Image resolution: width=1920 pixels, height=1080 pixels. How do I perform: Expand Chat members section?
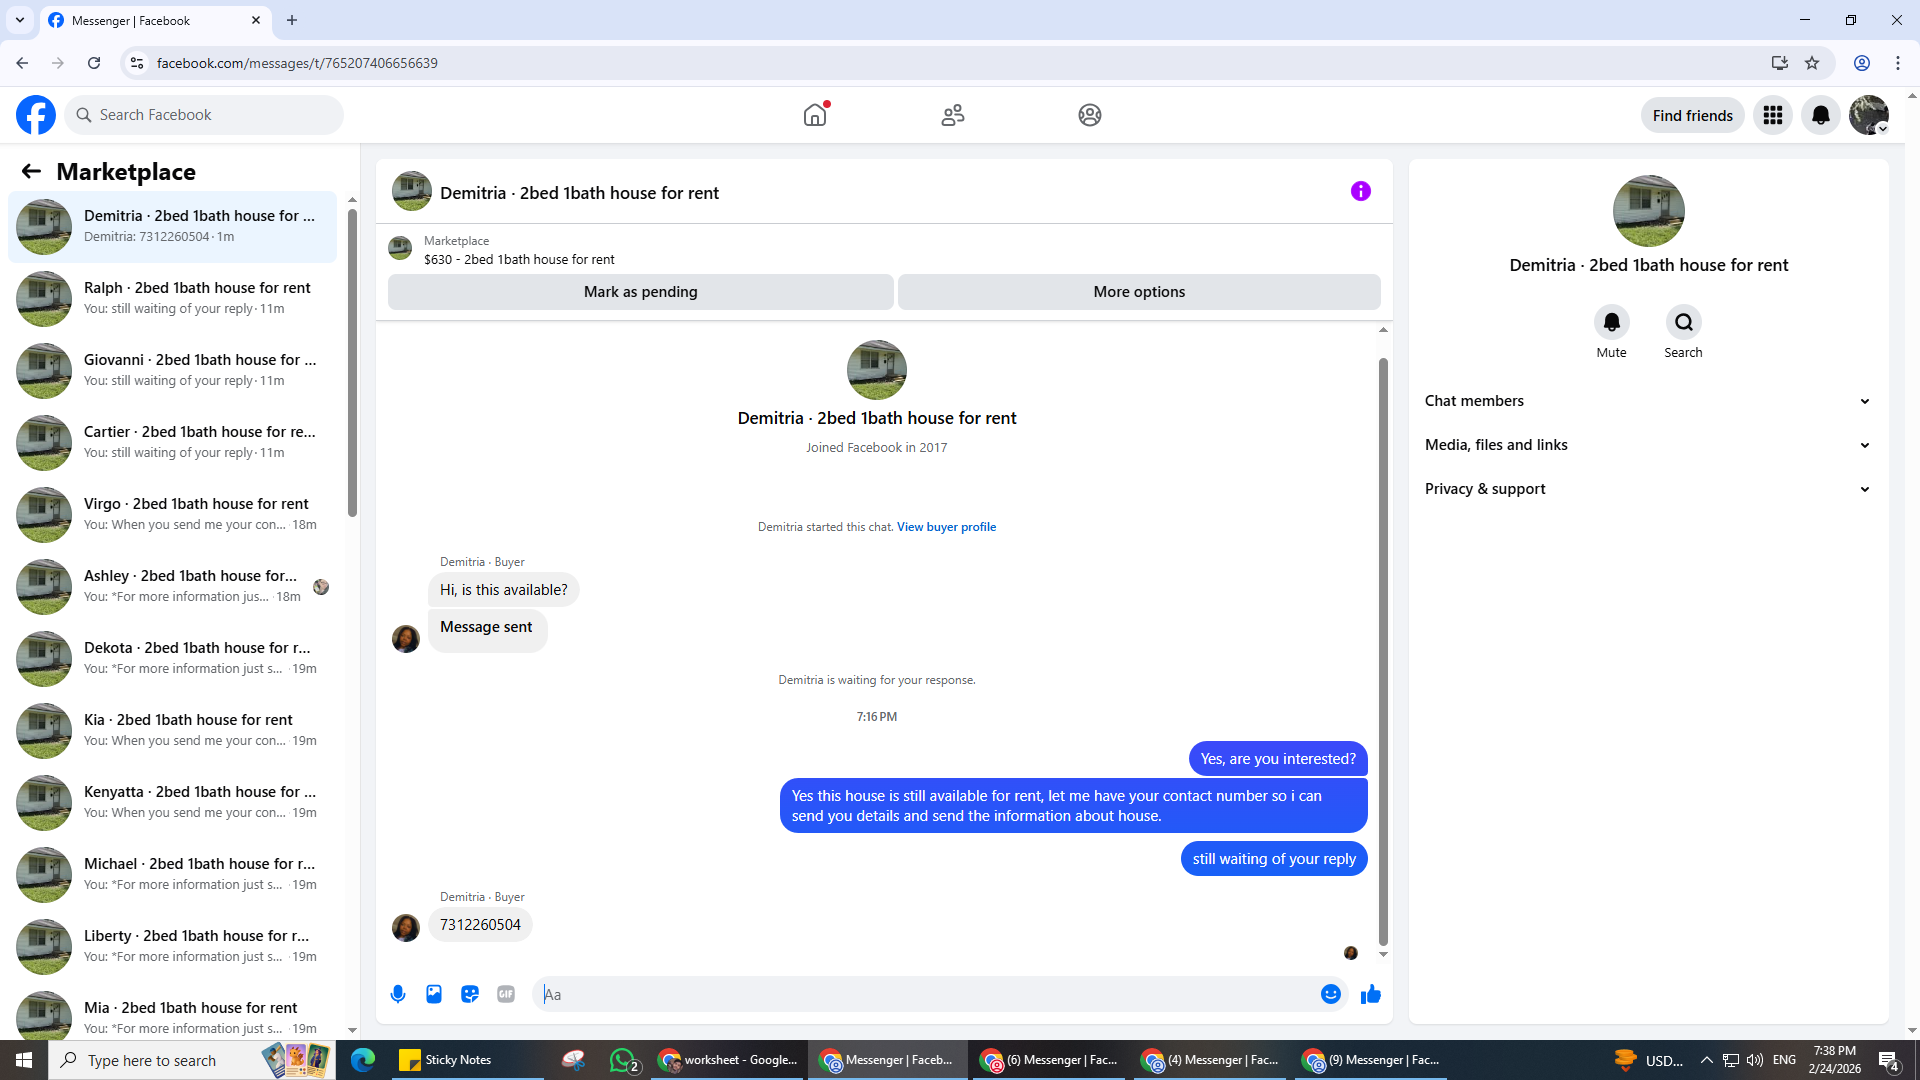pyautogui.click(x=1648, y=401)
